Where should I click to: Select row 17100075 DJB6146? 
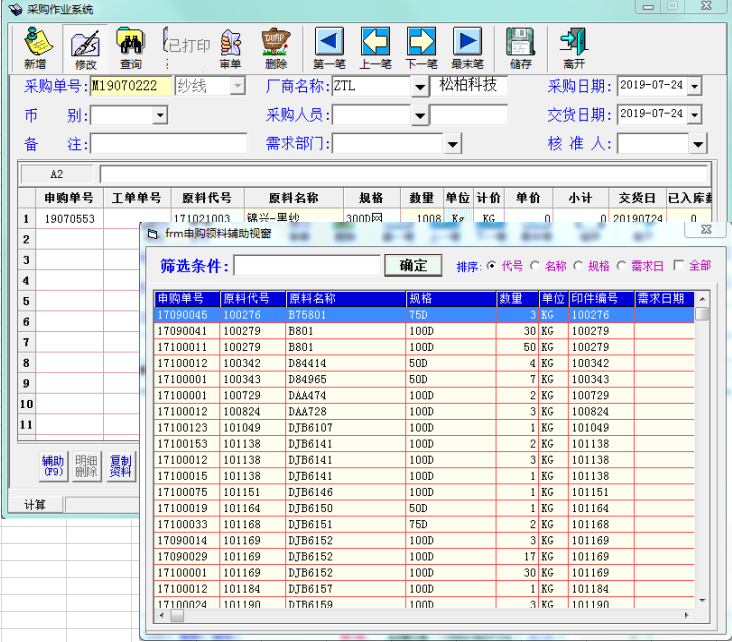coord(424,492)
